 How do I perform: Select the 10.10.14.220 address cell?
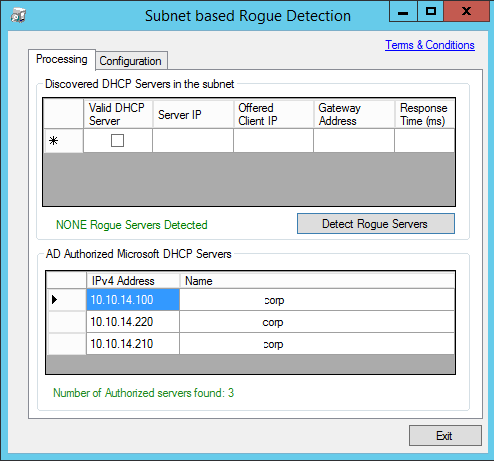(x=133, y=322)
